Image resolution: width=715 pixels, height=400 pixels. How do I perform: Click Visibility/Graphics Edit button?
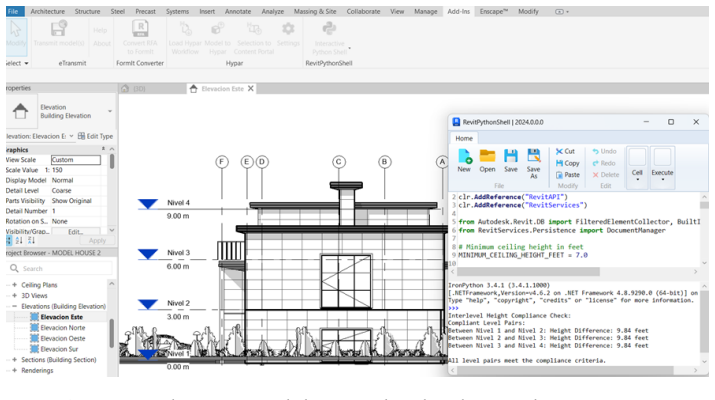[76, 232]
